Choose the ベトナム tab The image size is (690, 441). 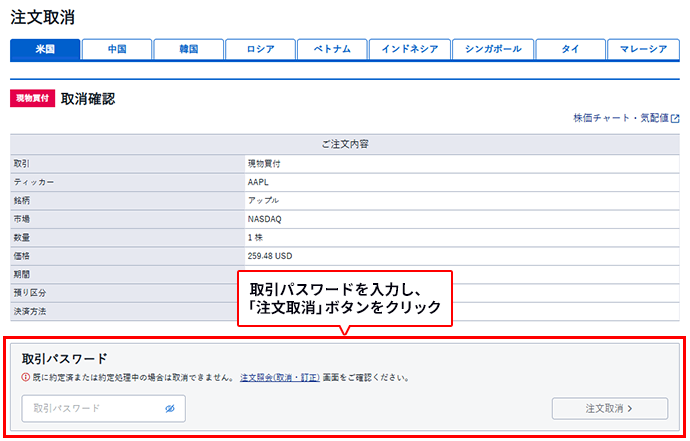click(331, 49)
